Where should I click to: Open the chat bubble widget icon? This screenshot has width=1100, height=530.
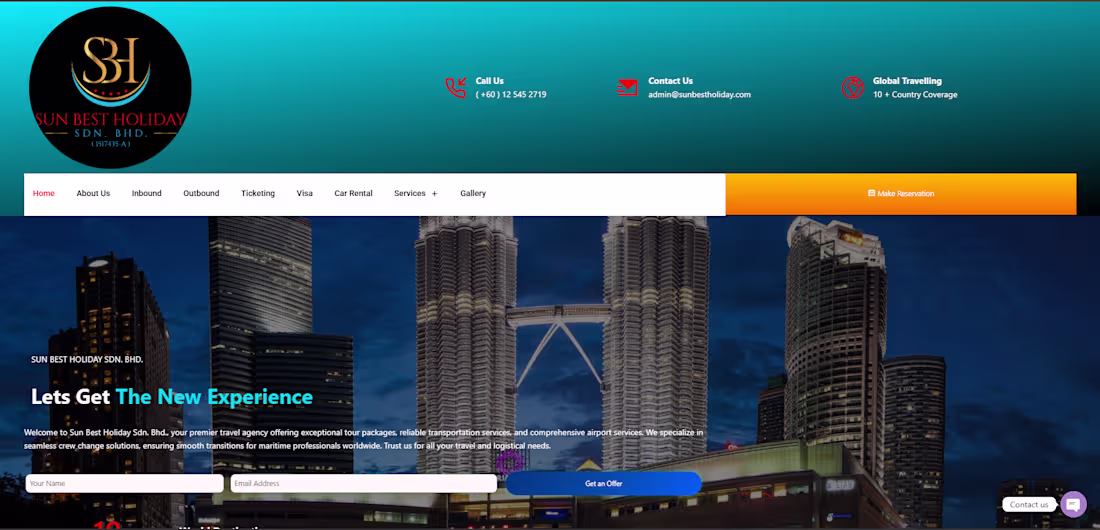pos(1073,504)
